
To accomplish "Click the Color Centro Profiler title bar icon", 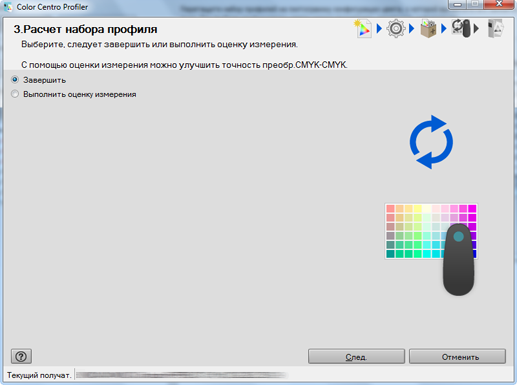I will click(8, 7).
